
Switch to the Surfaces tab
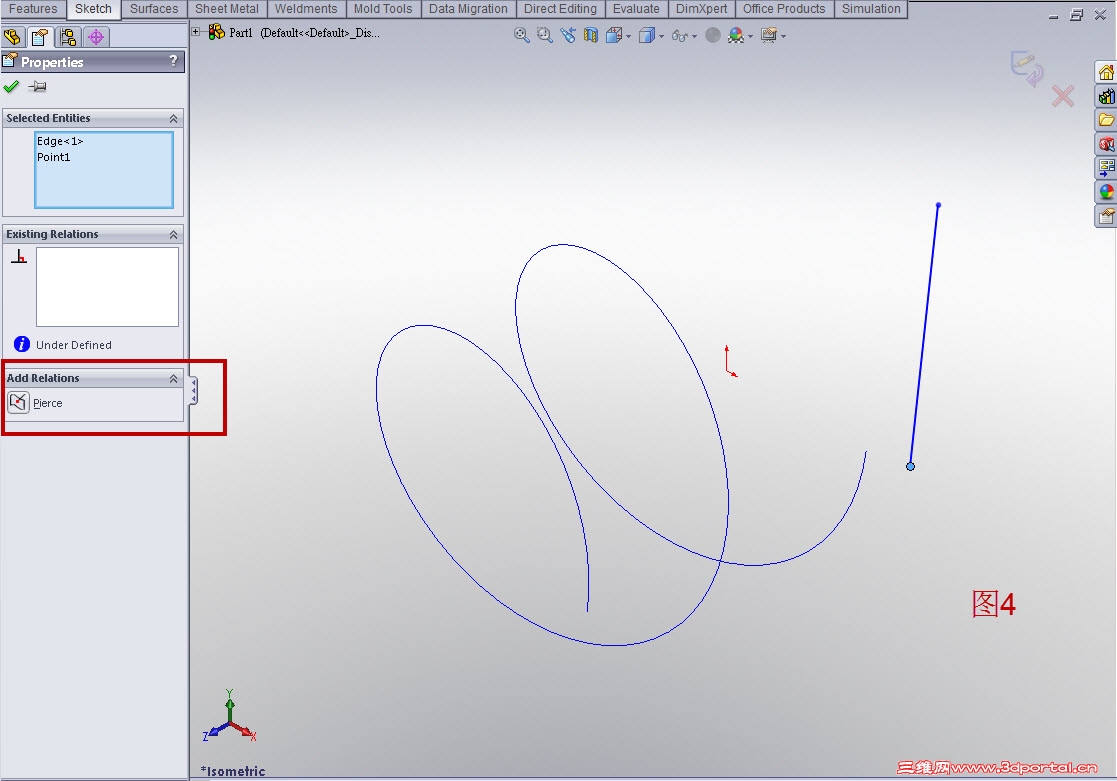[x=154, y=9]
